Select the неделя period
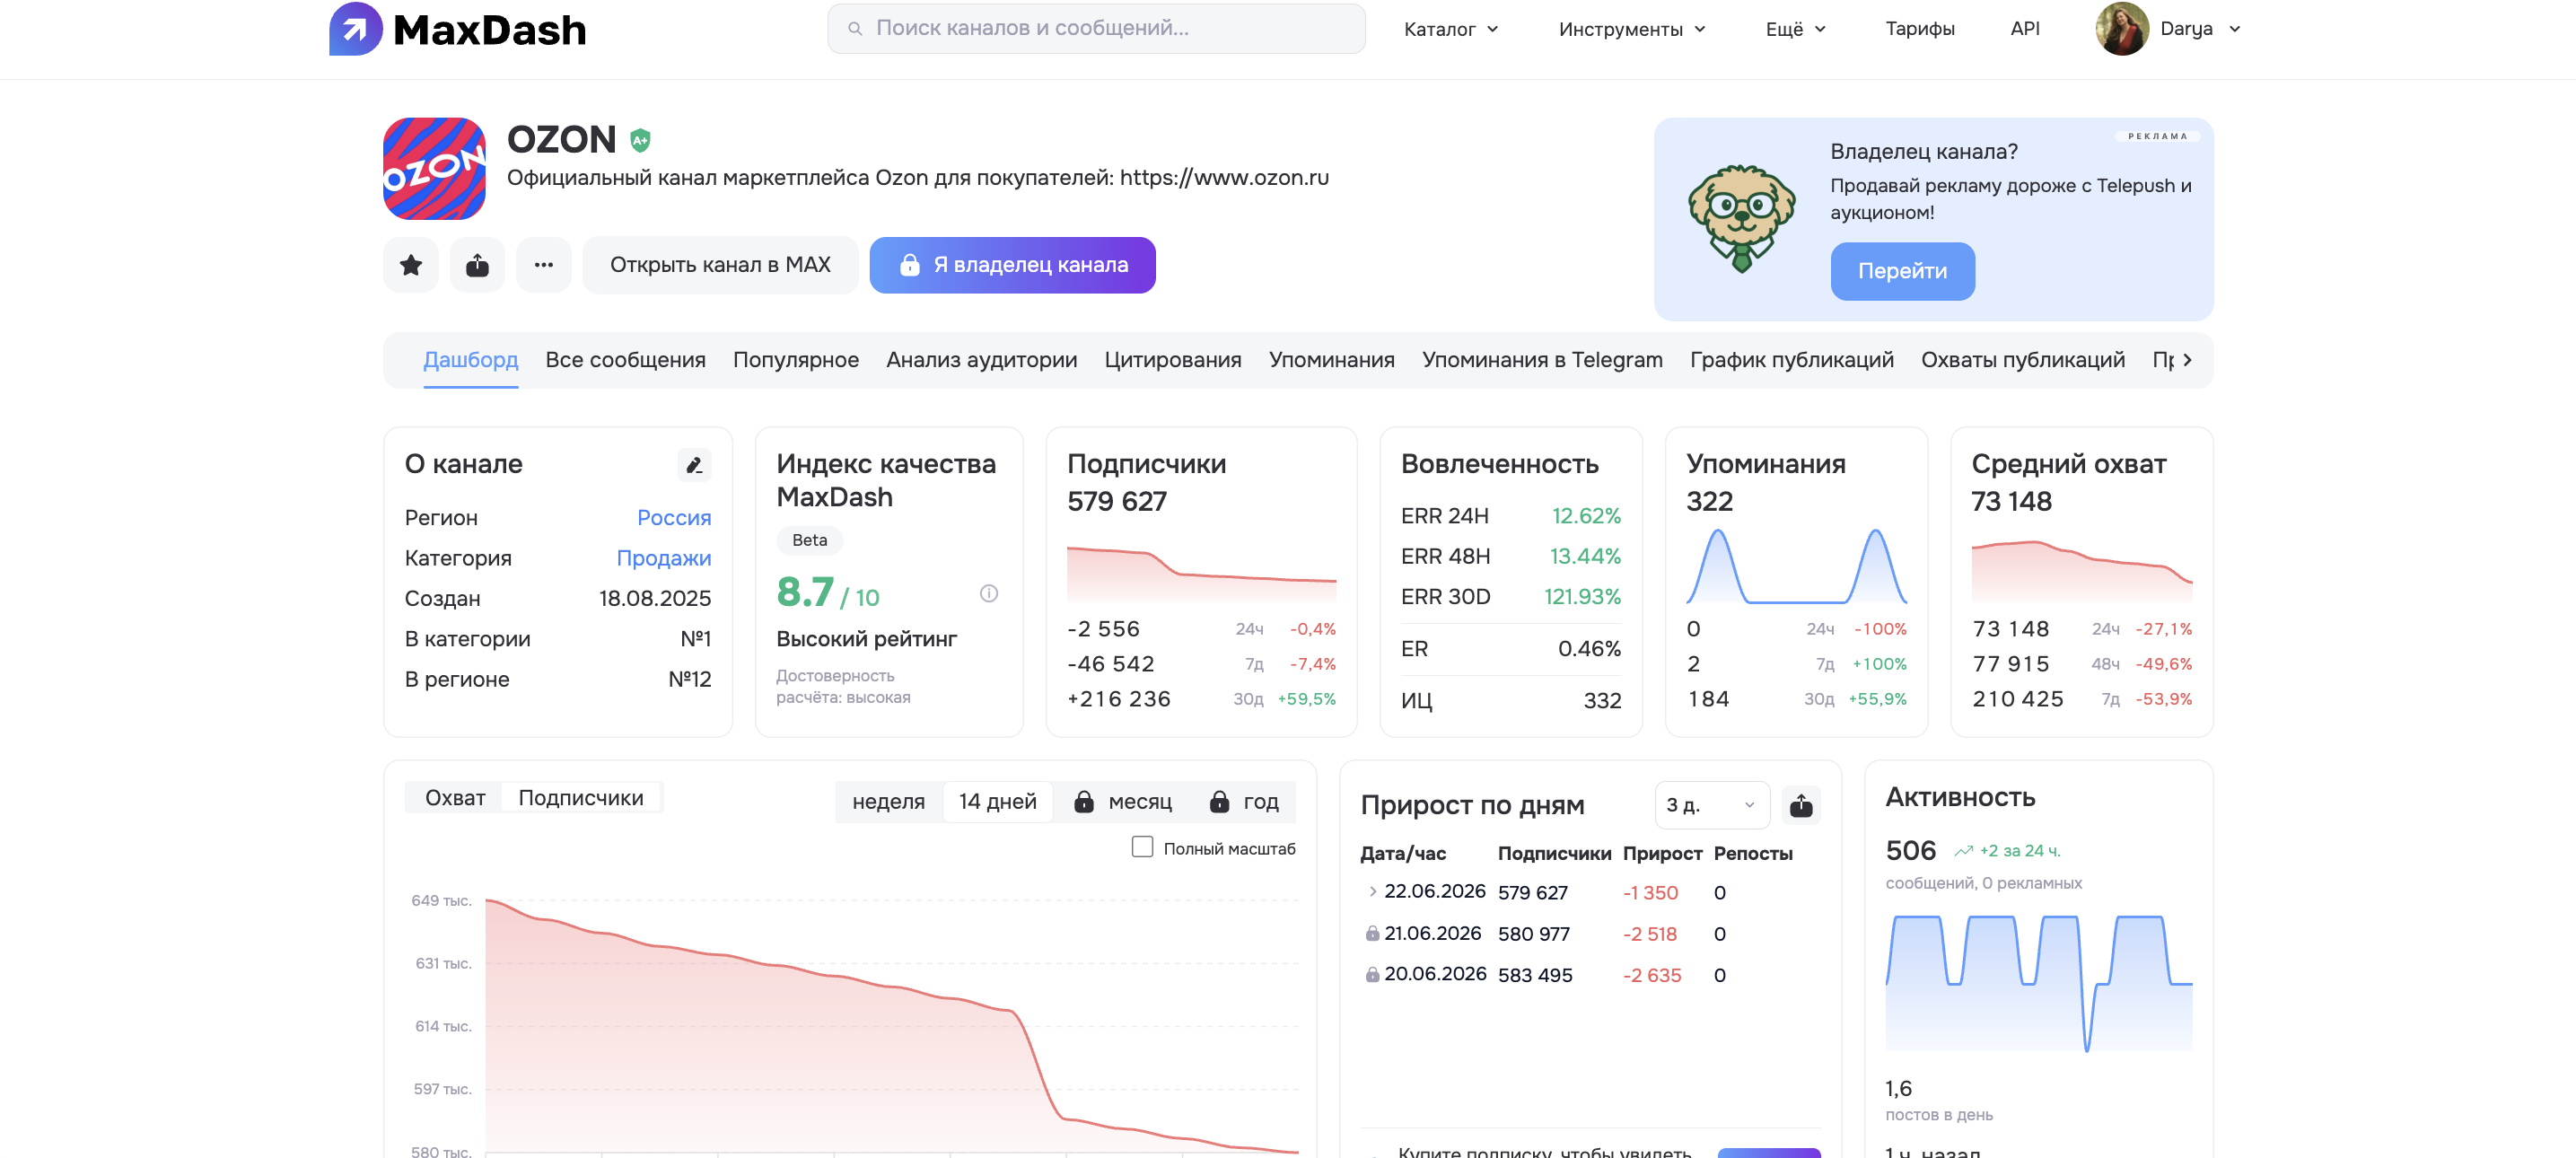2576x1158 pixels. 888,802
